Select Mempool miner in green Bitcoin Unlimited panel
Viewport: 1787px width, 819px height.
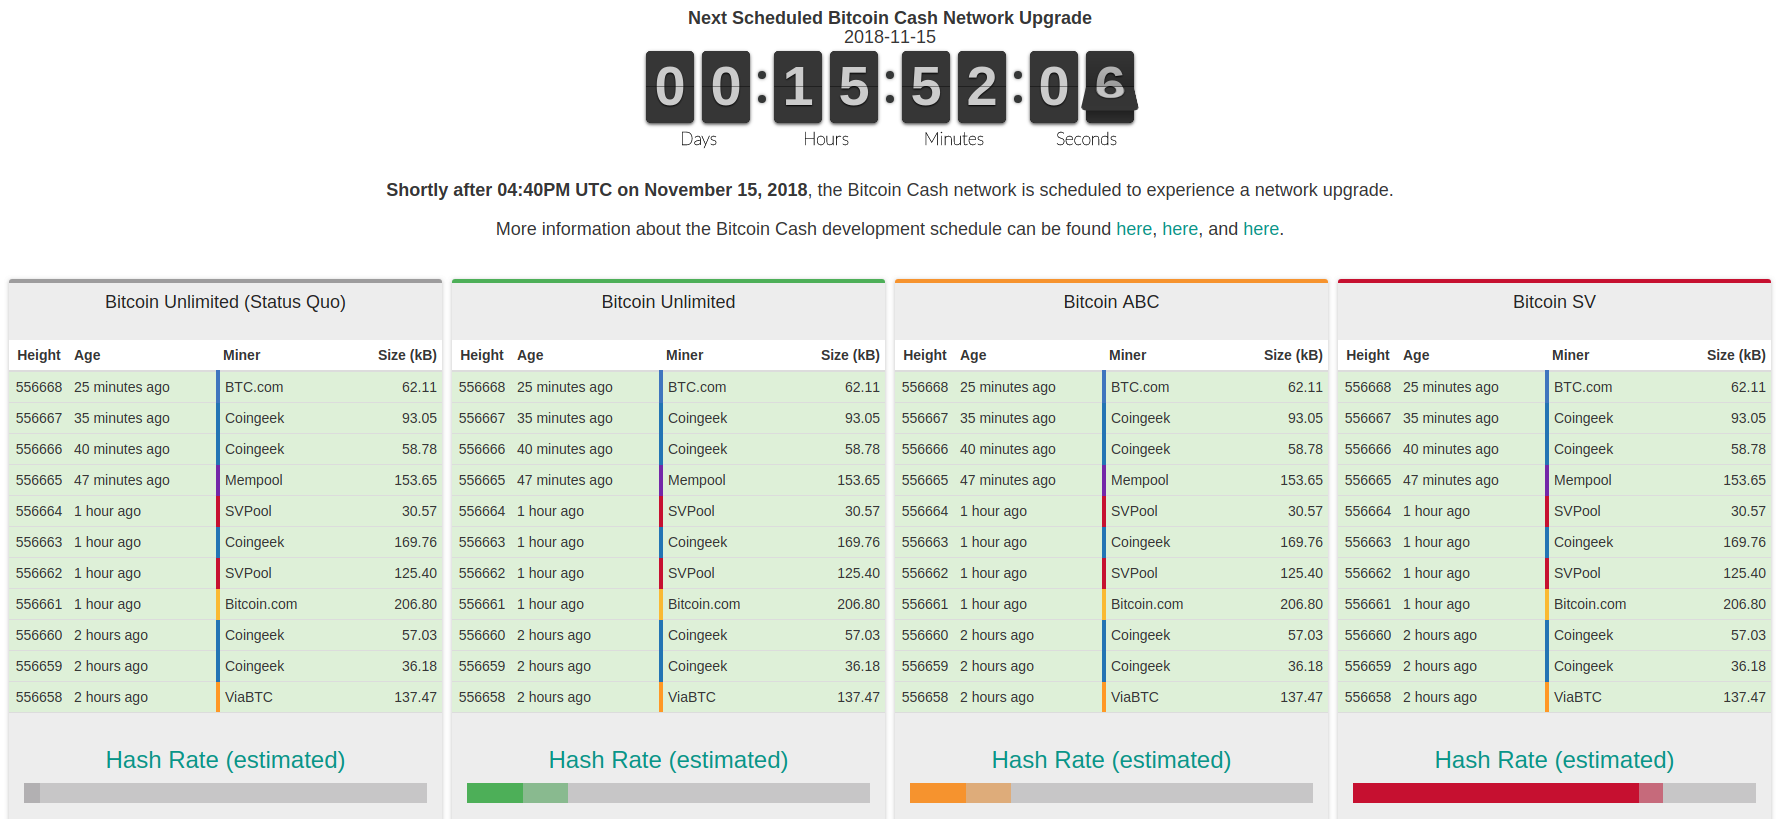697,480
